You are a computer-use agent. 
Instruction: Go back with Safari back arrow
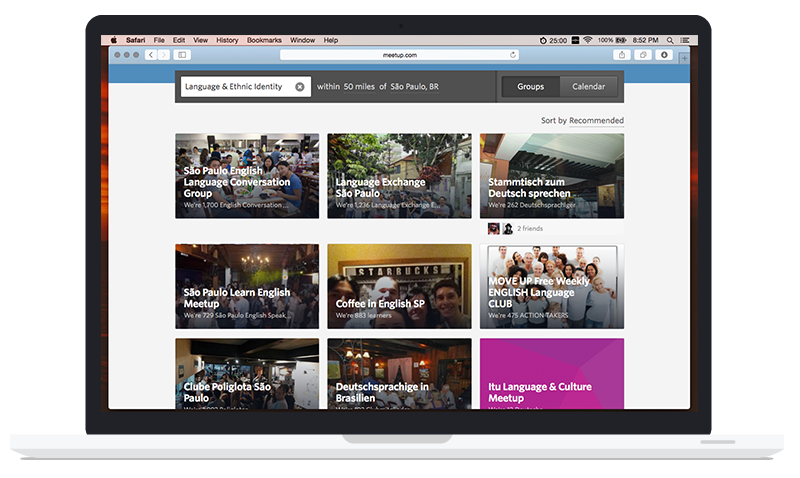pos(151,55)
